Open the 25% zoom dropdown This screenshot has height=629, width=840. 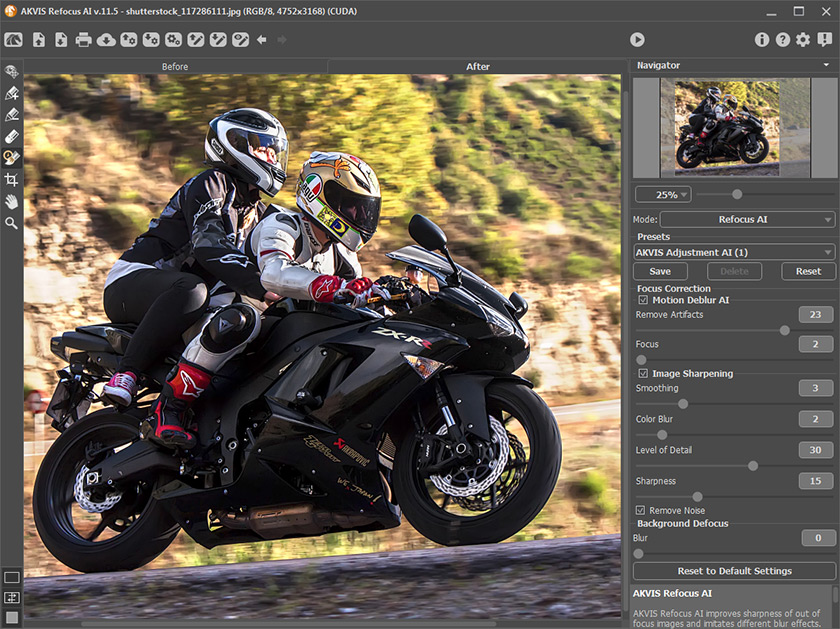pos(663,194)
